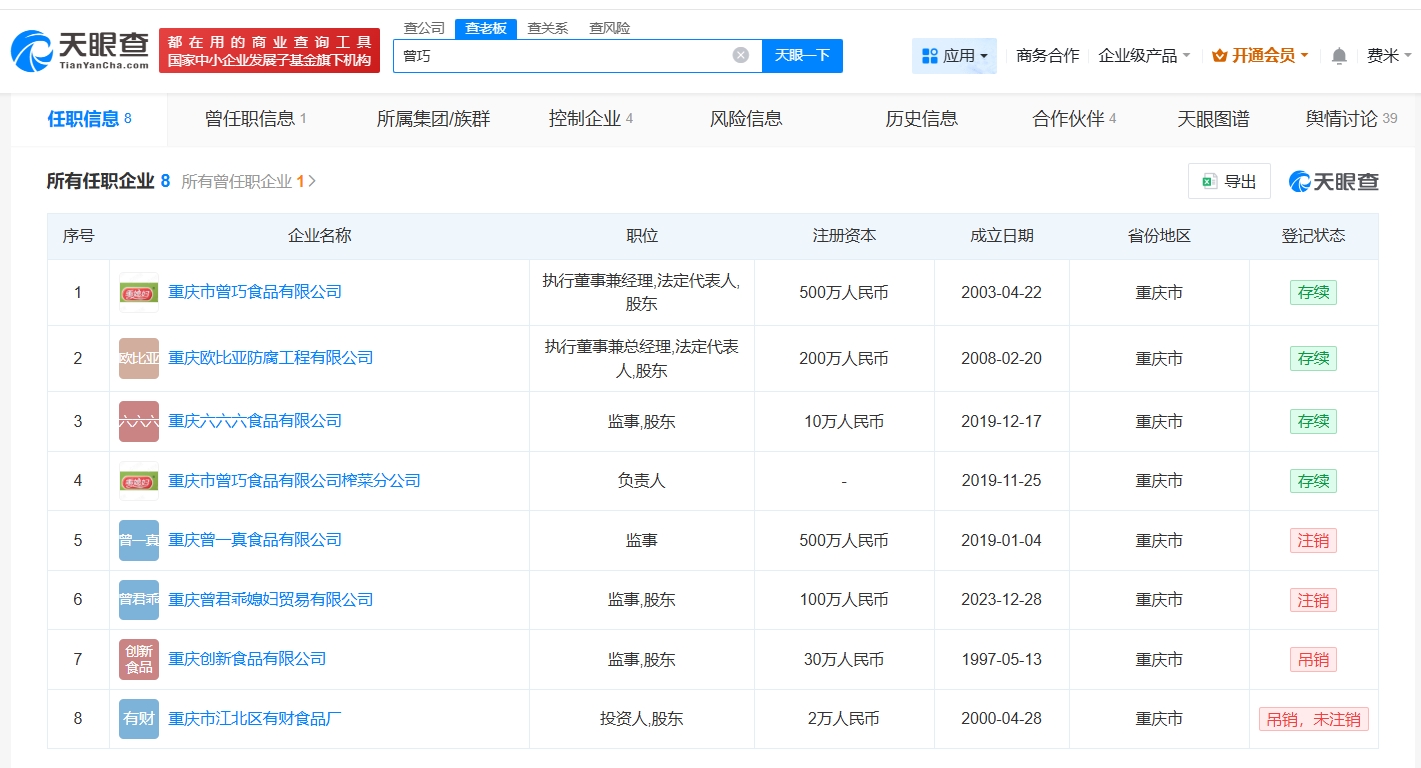This screenshot has height=768, width=1421.
Task: Open the 重庆市曾巧食品有限公司 company link
Action: pos(255,292)
